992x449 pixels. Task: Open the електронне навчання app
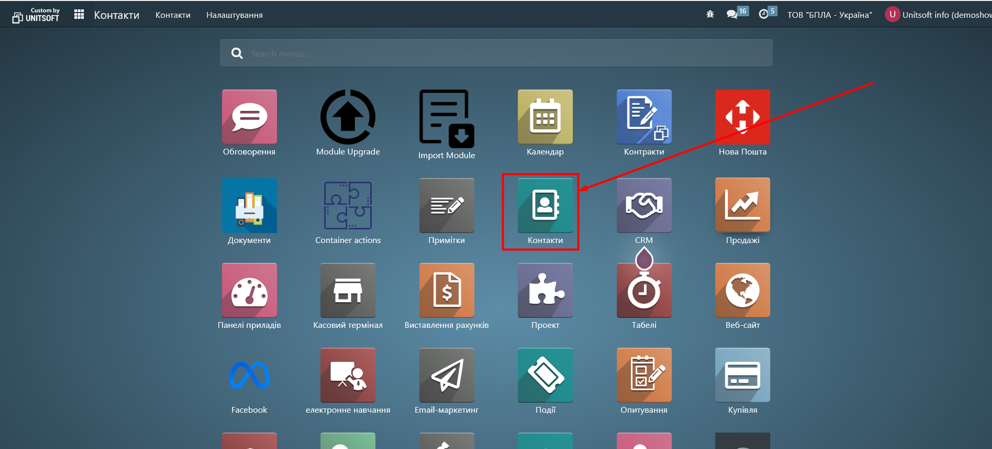click(348, 375)
